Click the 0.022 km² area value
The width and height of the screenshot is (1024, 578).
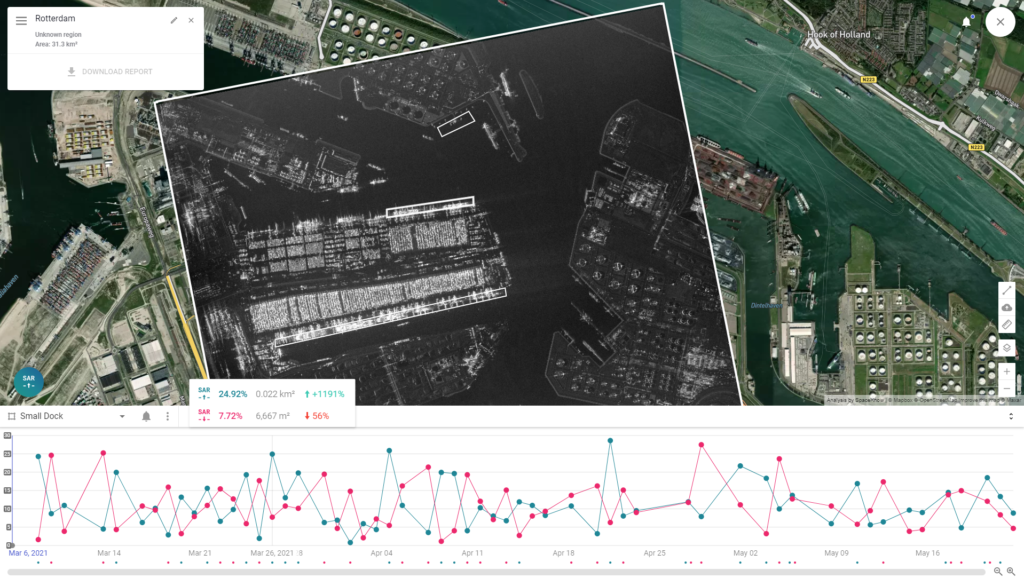point(275,394)
